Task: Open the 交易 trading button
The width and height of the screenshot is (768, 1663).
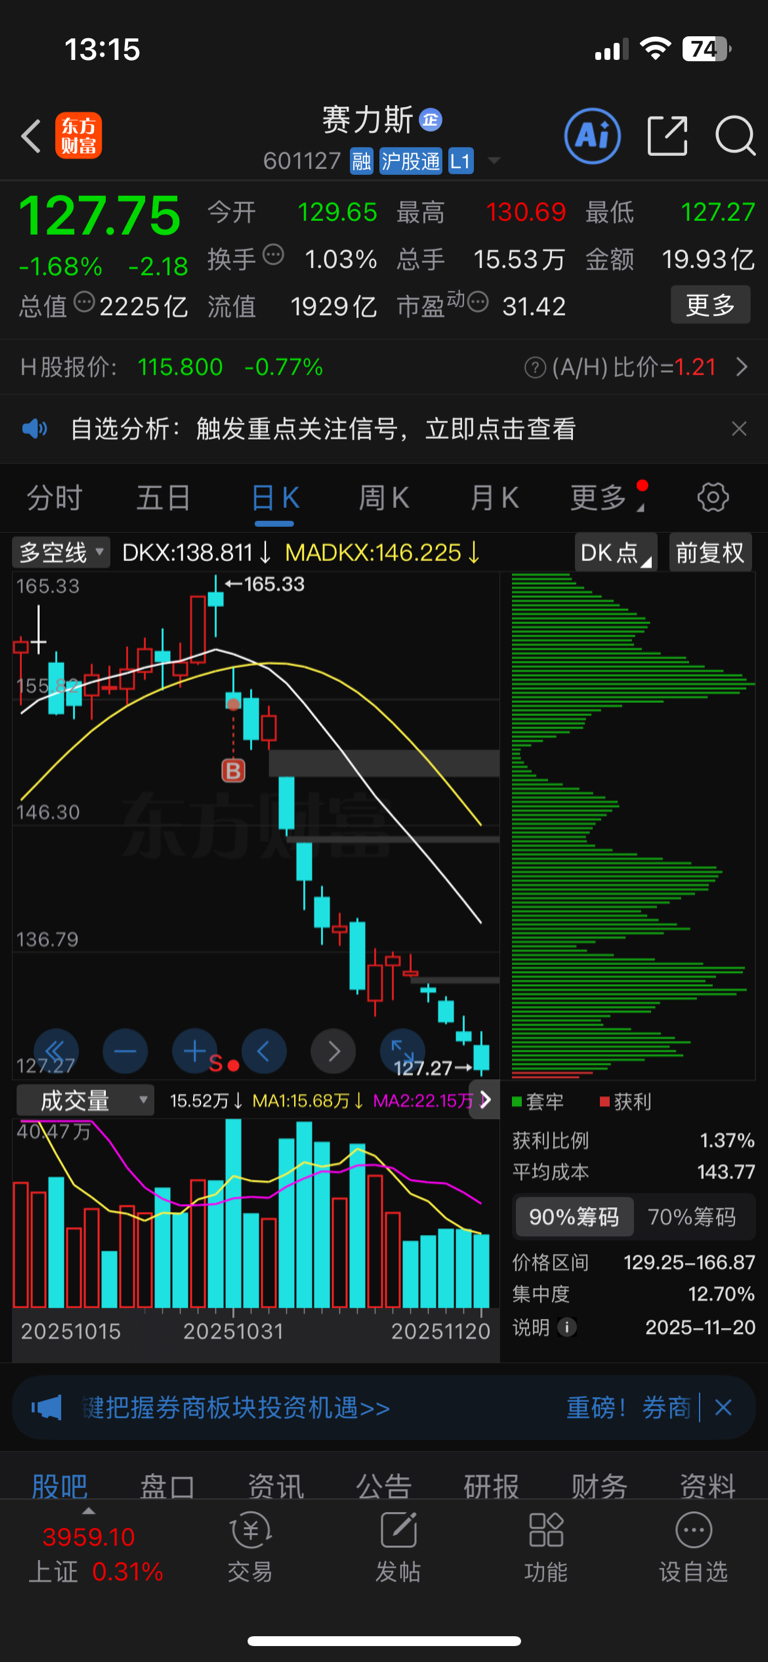Action: pos(250,1547)
